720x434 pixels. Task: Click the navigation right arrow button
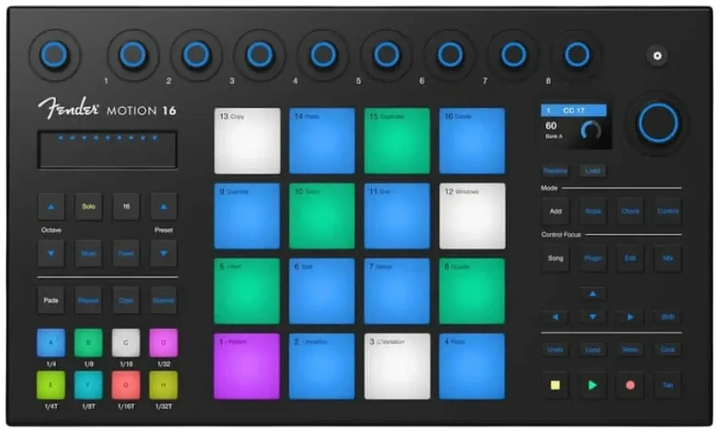tap(630, 317)
